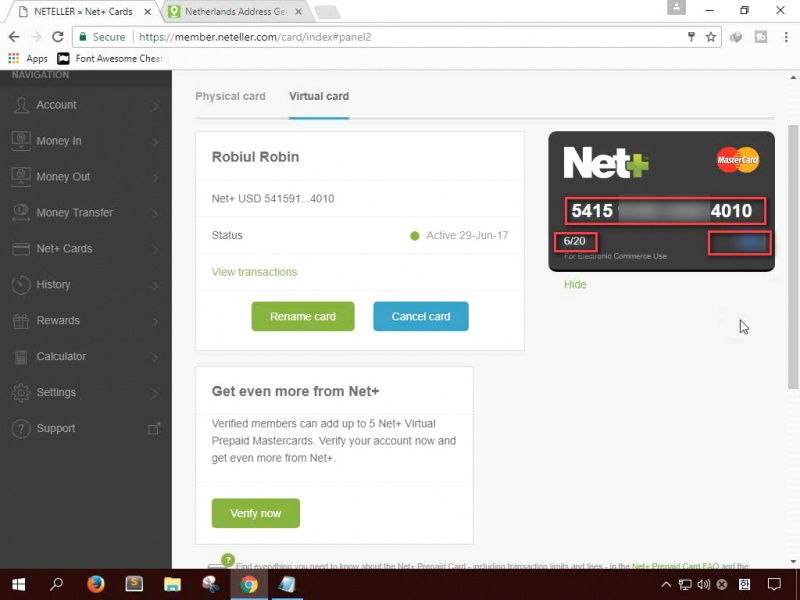Click the Rename card button
Viewport: 800px width, 600px height.
click(303, 316)
